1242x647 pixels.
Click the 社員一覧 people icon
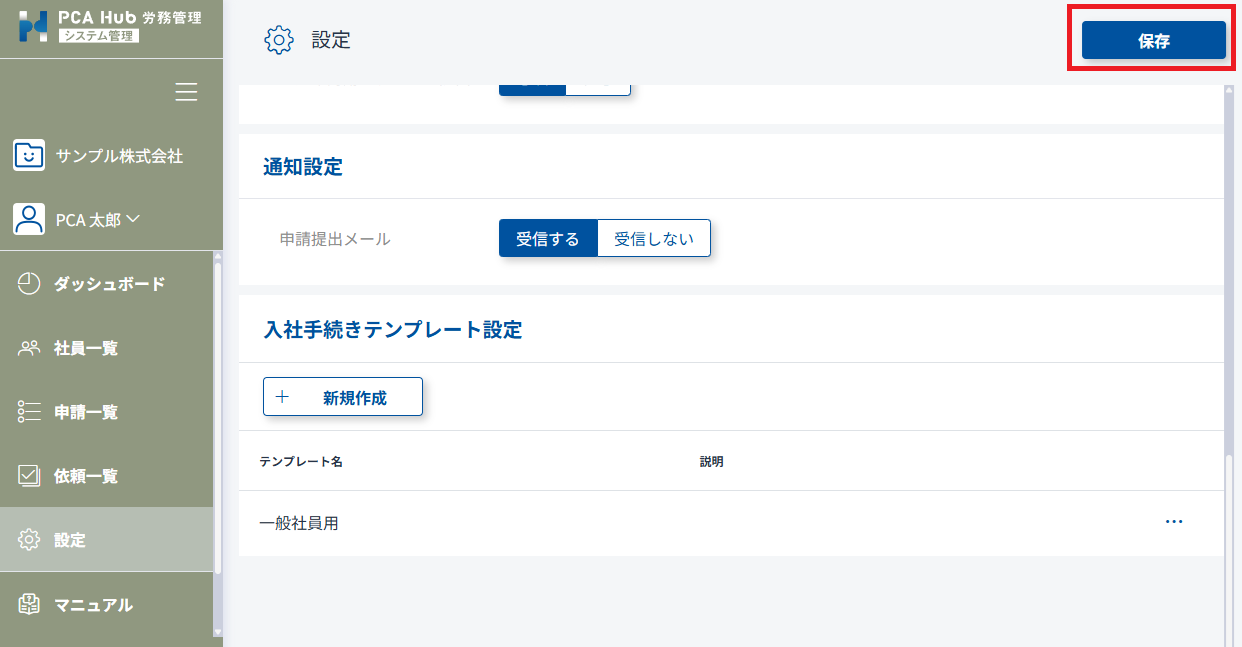(29, 348)
